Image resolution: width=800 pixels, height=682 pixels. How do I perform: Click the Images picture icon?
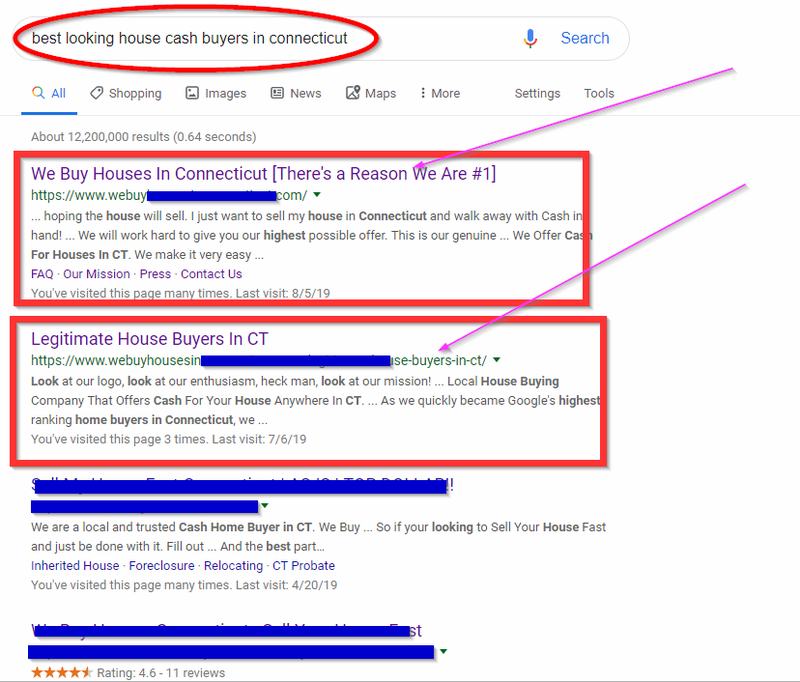[x=192, y=93]
